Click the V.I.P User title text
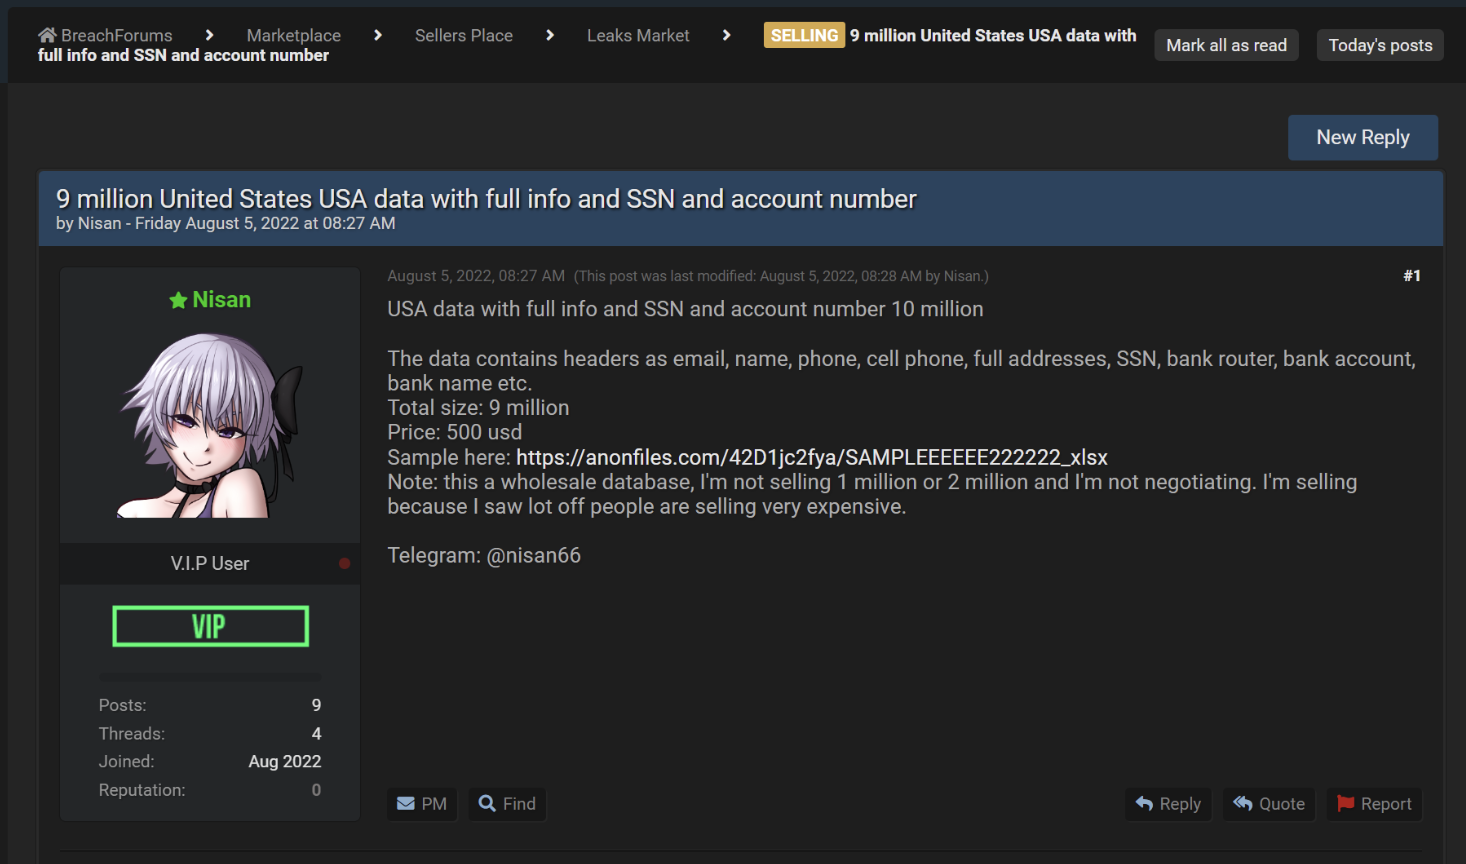 pyautogui.click(x=209, y=563)
